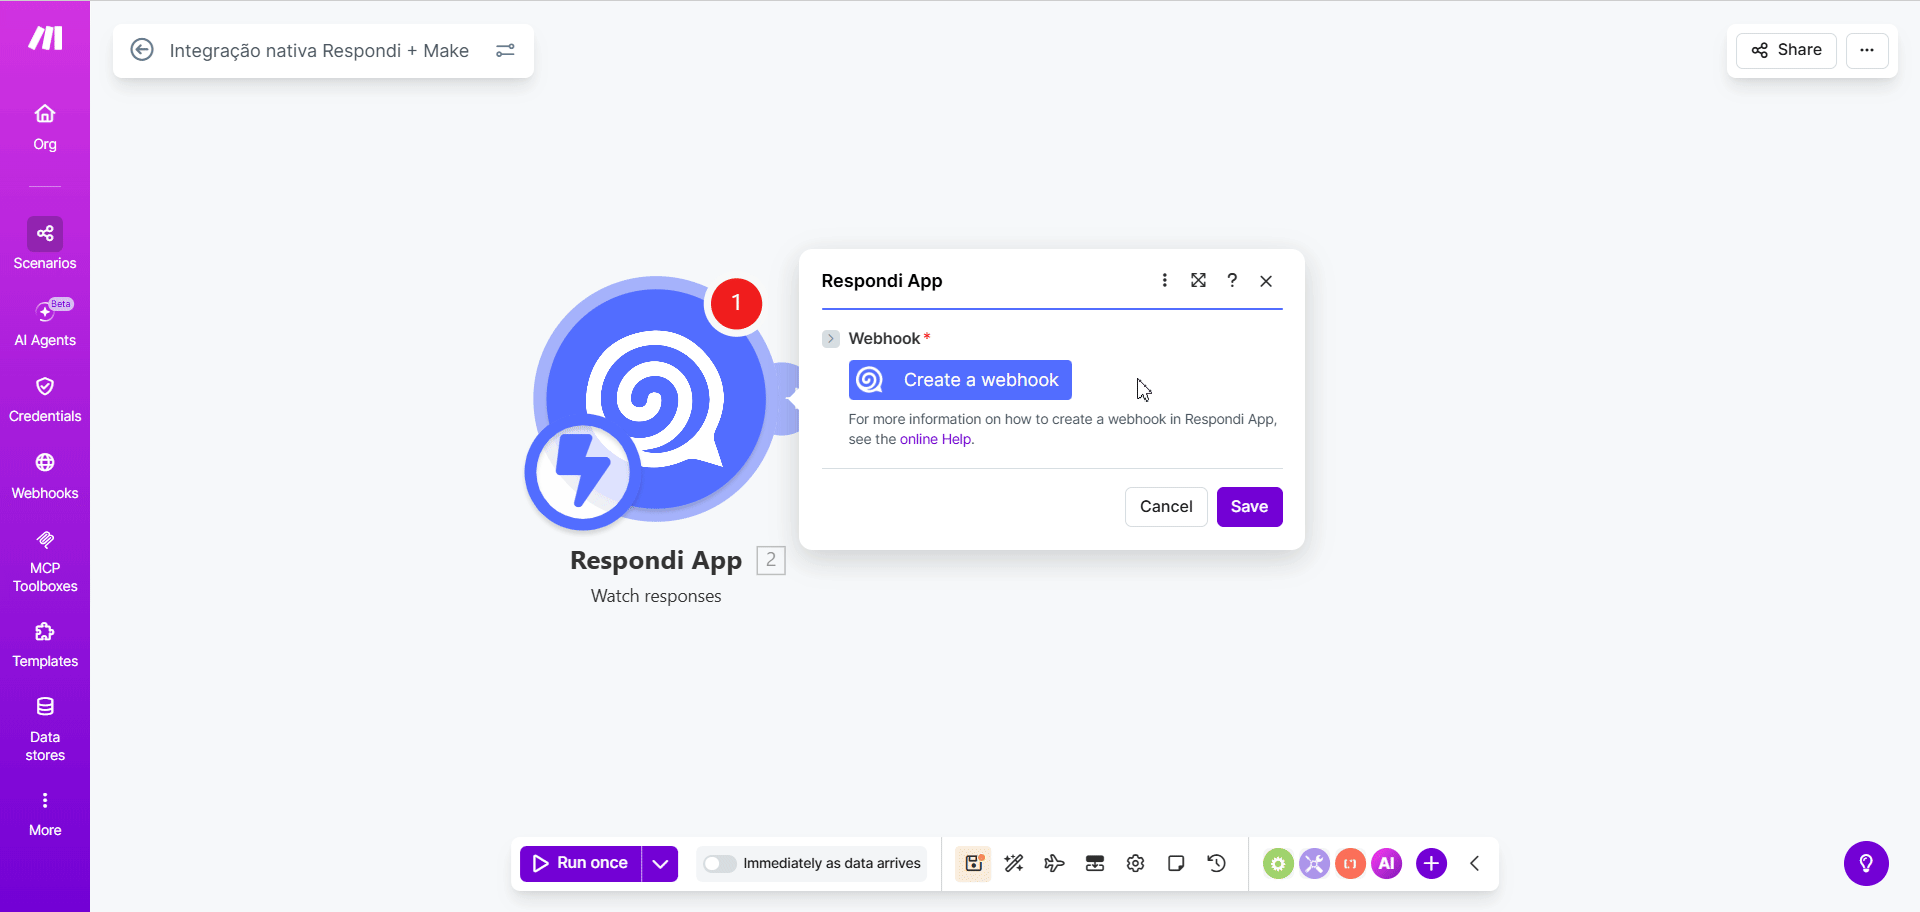
Task: Click the pink AI tools icon
Action: click(1386, 863)
